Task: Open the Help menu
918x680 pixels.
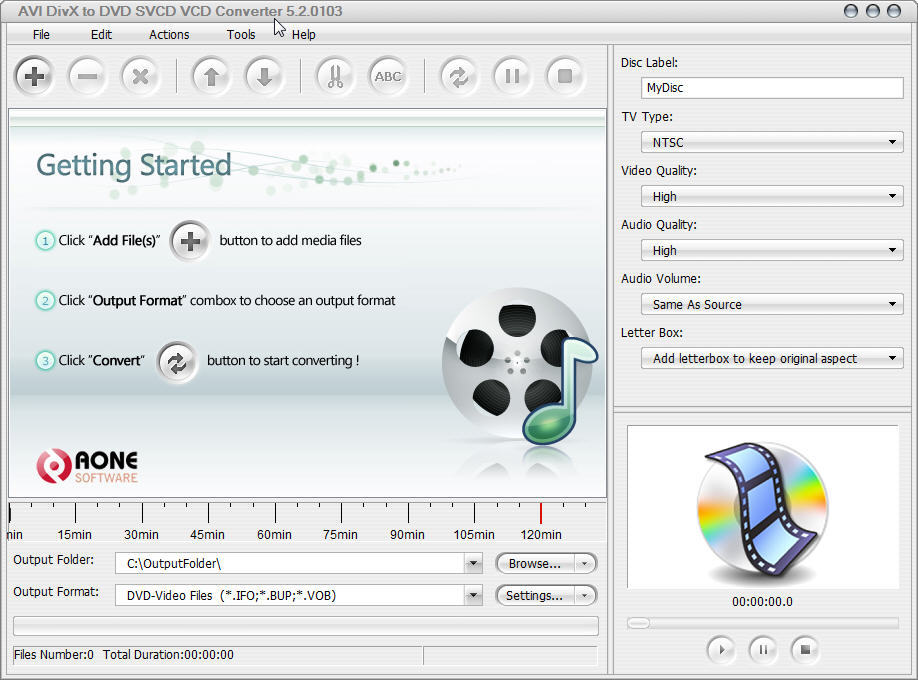Action: click(303, 35)
